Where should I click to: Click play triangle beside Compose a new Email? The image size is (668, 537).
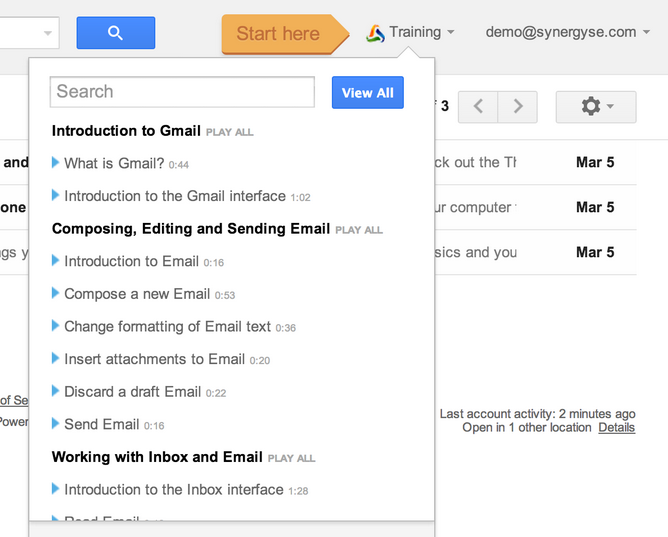coord(55,293)
